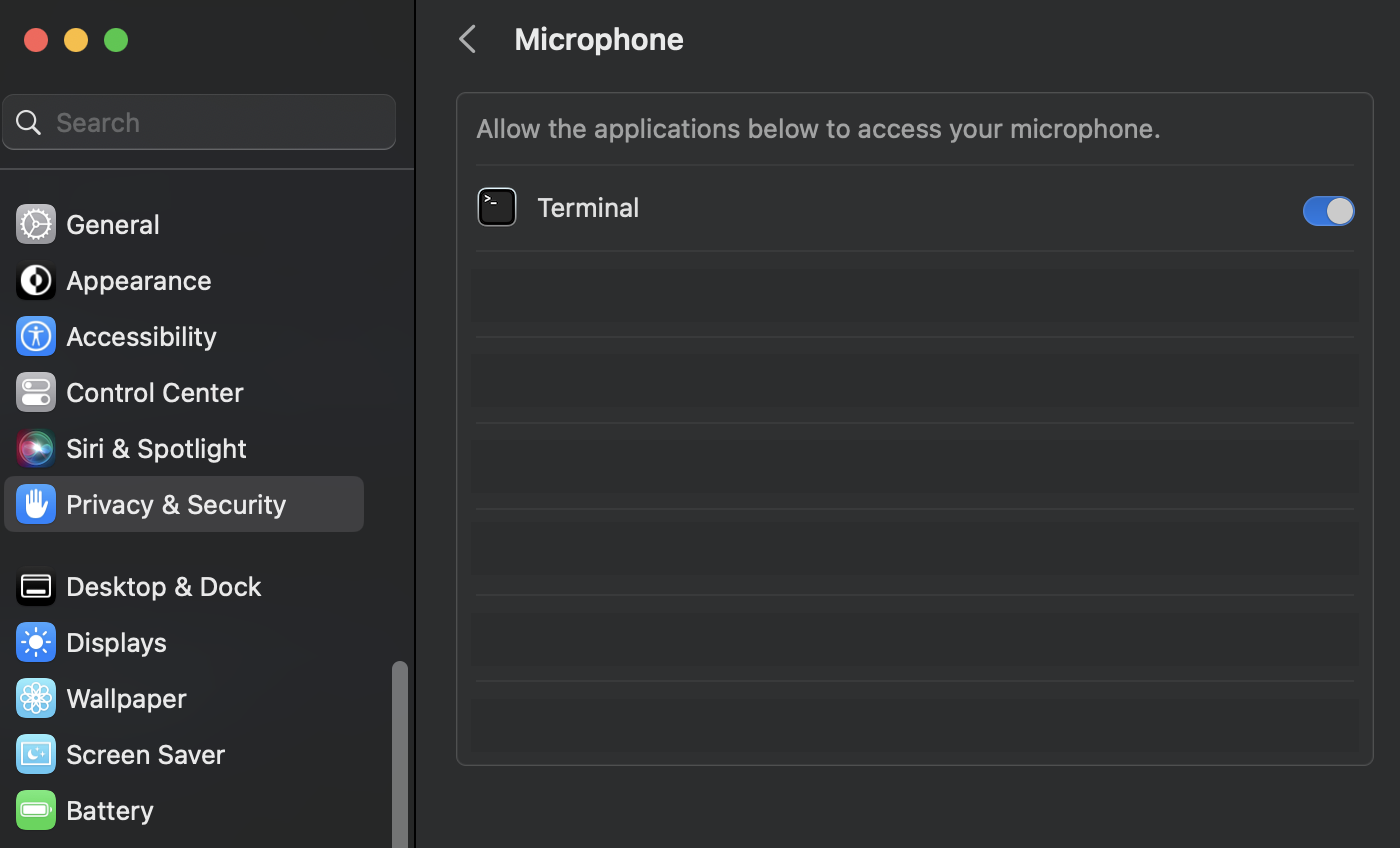Select Wallpaper in the sidebar
The height and width of the screenshot is (848, 1400).
tap(184, 698)
